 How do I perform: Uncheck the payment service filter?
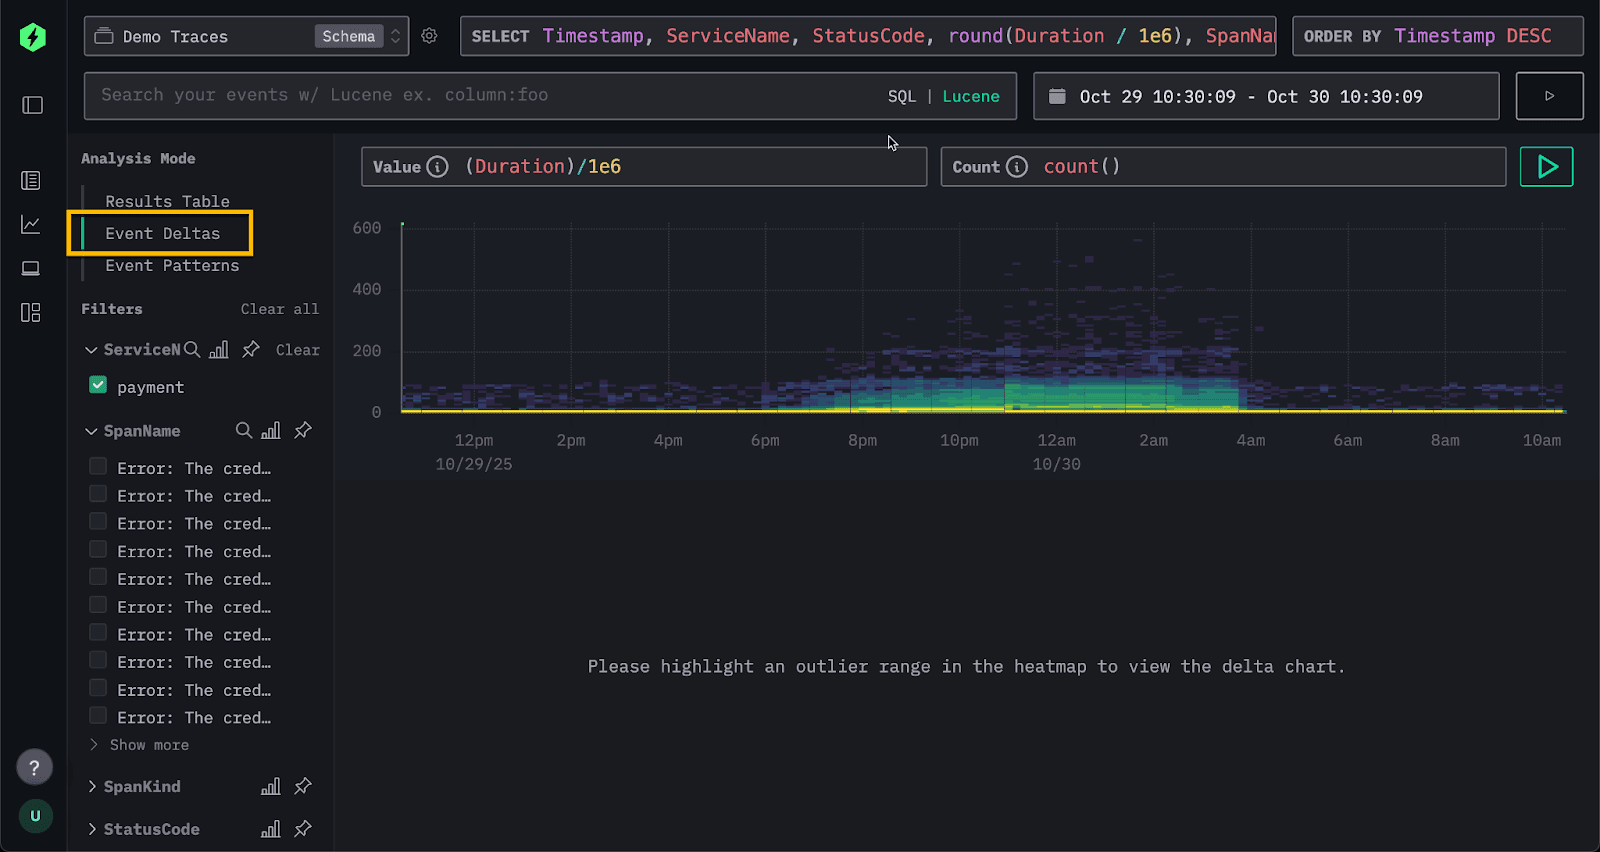tap(98, 386)
